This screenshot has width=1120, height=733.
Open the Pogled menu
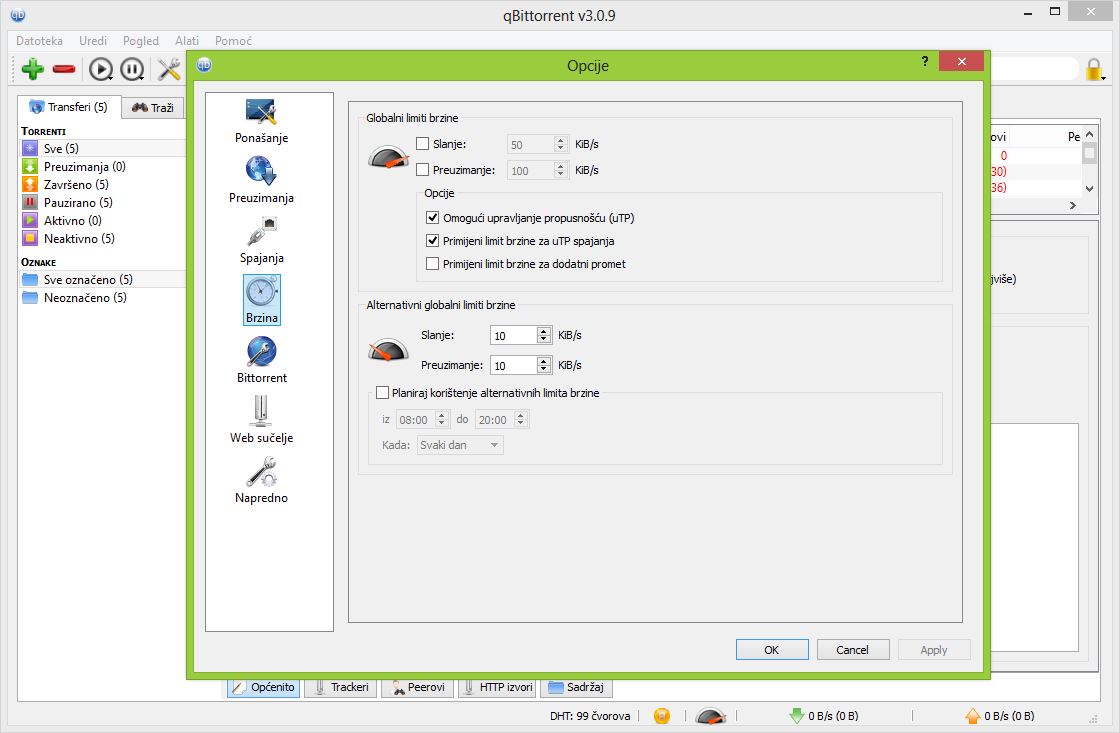[x=141, y=41]
